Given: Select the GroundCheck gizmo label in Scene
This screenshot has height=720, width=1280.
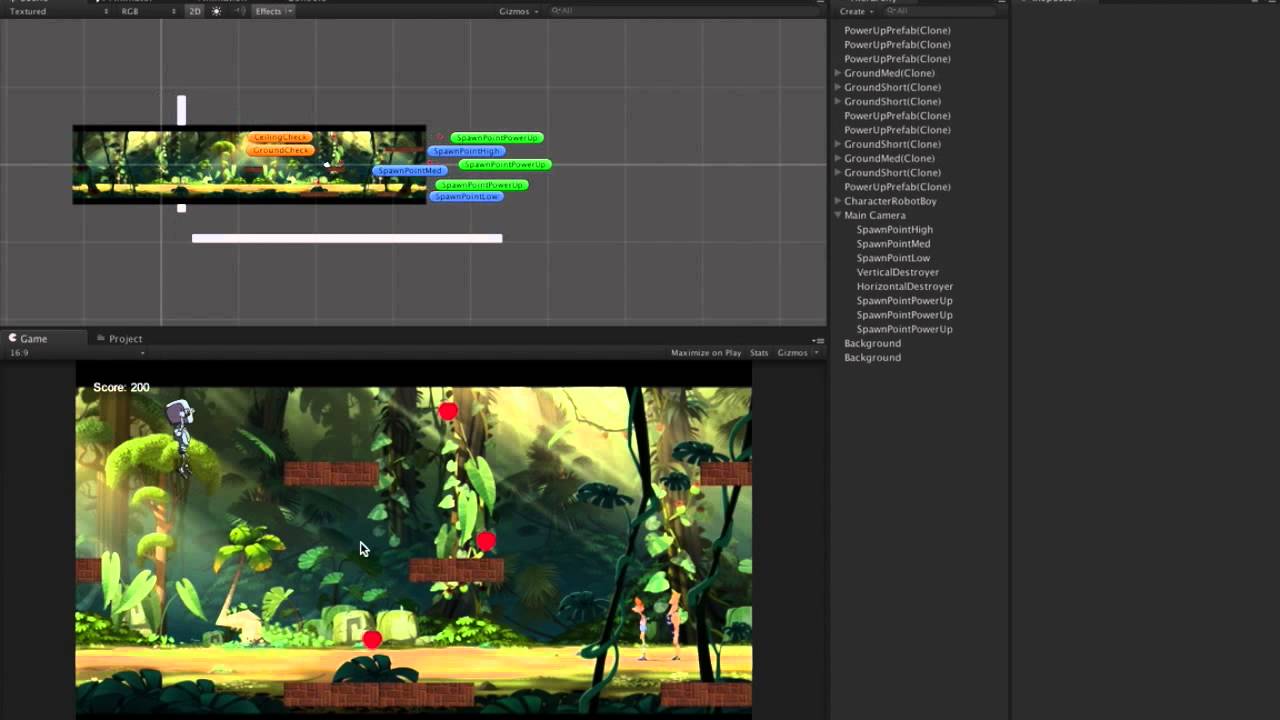Looking at the screenshot, I should pyautogui.click(x=280, y=150).
